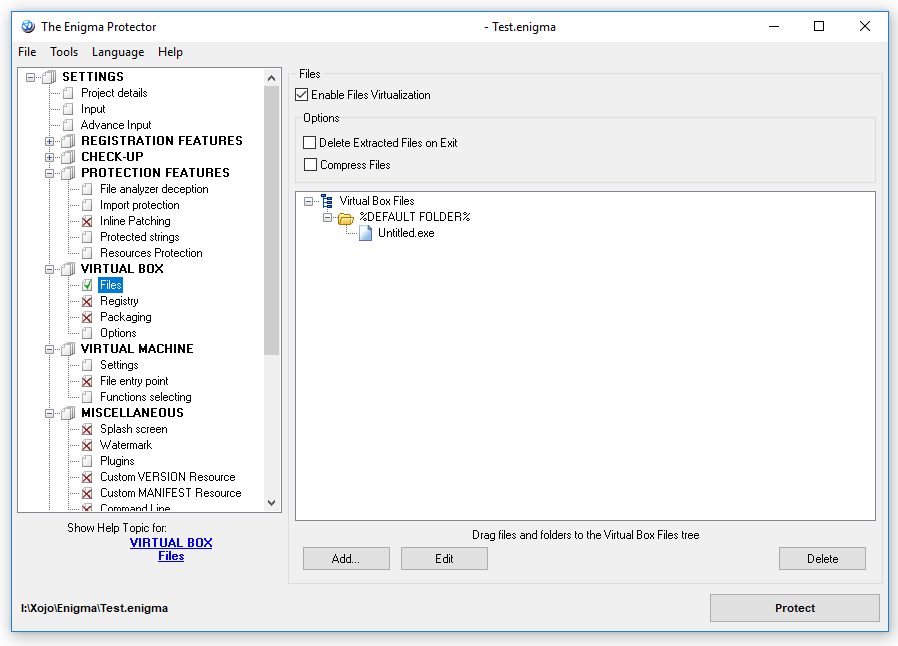Screen dimensions: 898x646
Task: Disable the Enable Files Virtualization checkbox
Action: (302, 95)
